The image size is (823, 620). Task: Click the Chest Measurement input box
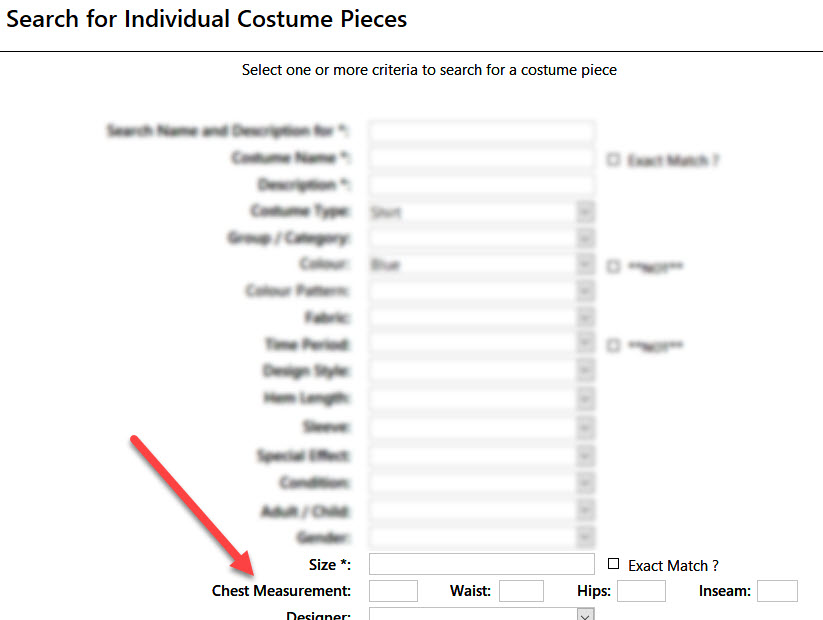pos(393,591)
